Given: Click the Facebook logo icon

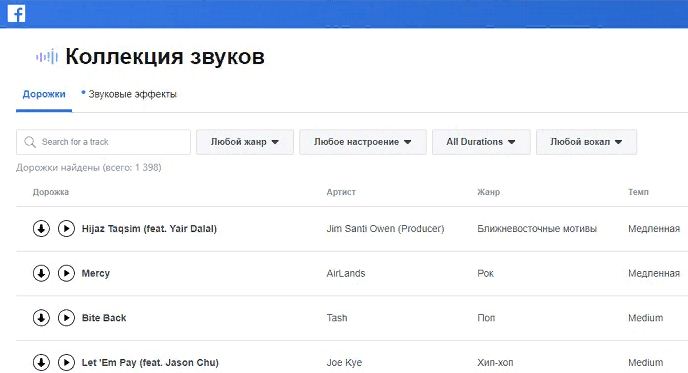Looking at the screenshot, I should 16,13.
